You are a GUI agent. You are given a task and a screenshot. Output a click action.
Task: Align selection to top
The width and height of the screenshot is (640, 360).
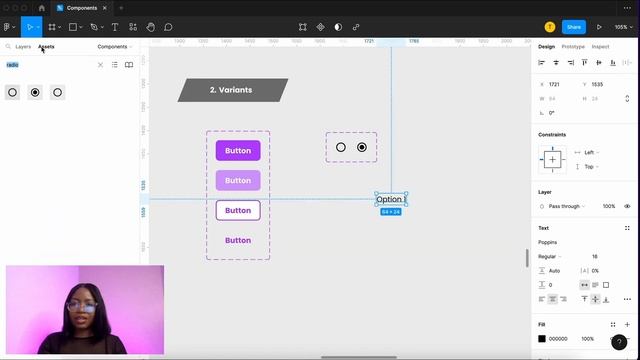click(x=584, y=62)
